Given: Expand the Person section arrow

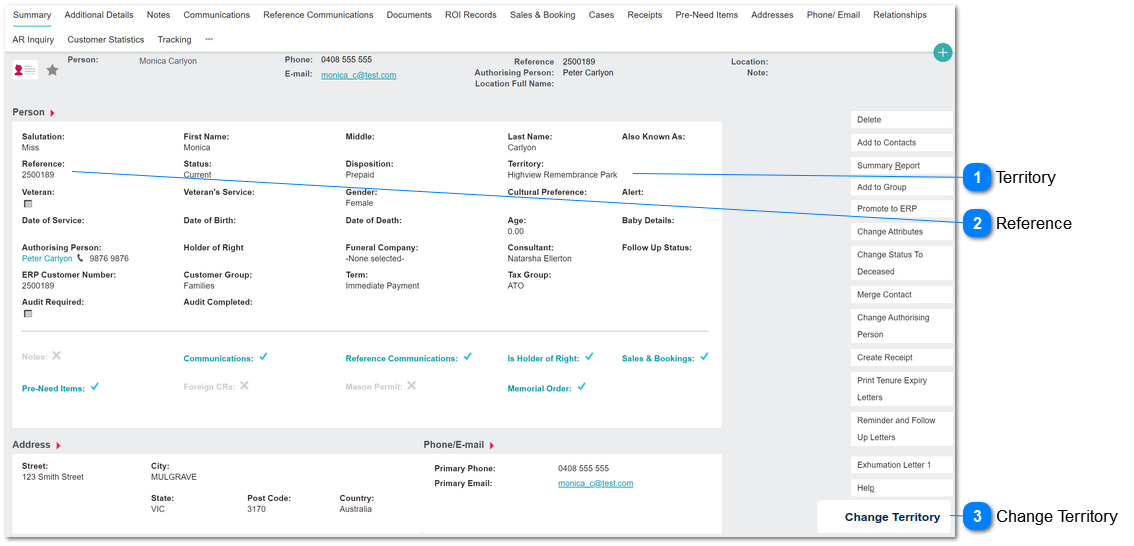Looking at the screenshot, I should [52, 114].
